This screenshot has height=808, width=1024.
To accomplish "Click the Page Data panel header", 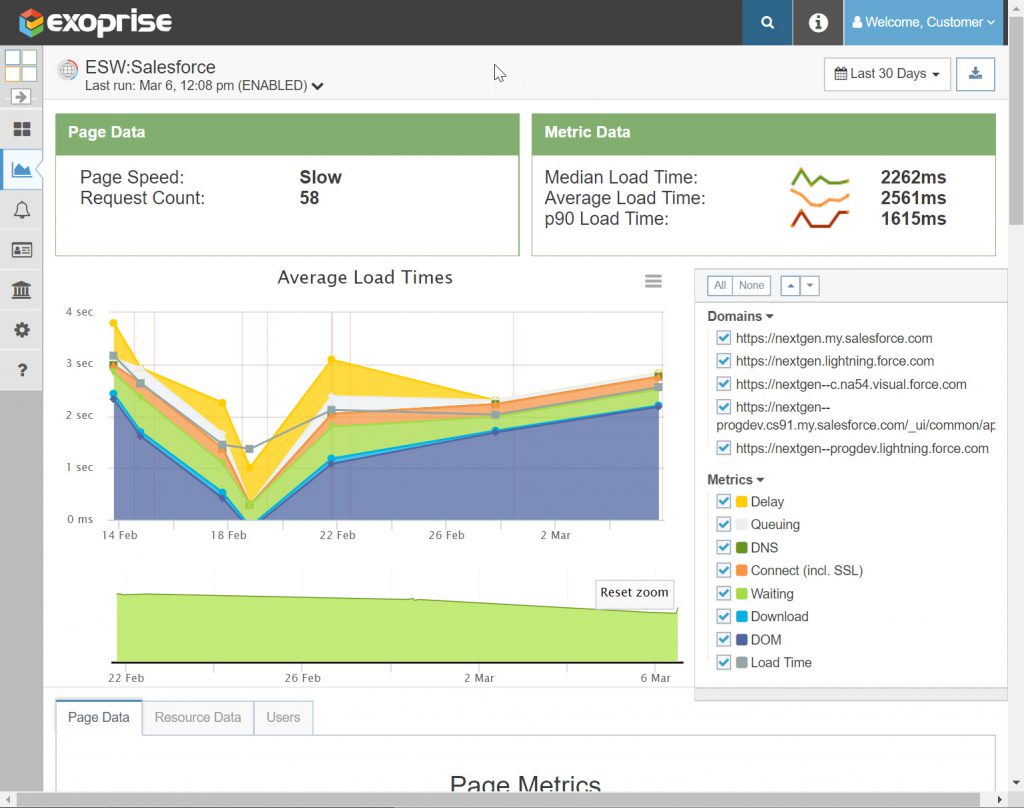I will tap(287, 134).
